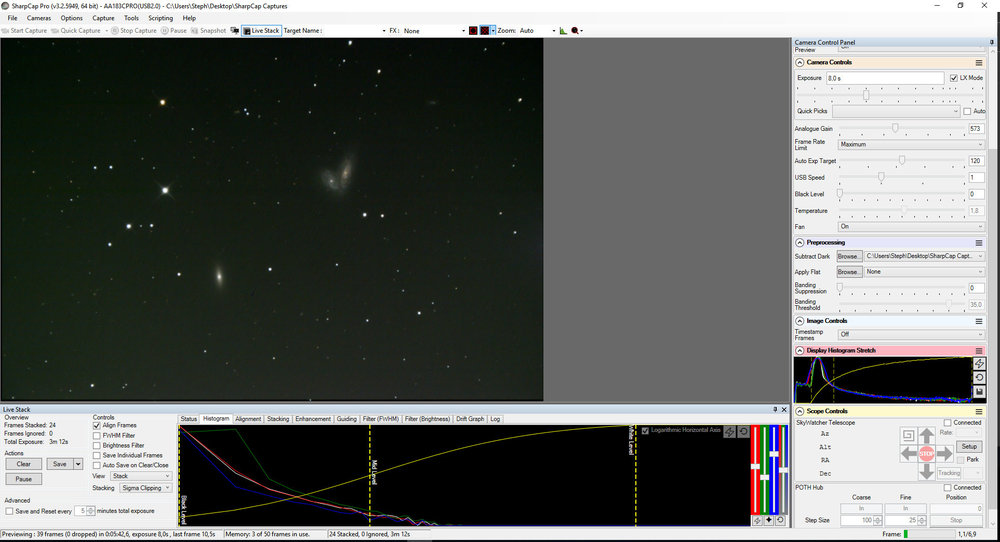Viewport: 1000px width, 542px height.
Task: Check Save Individual Frames
Action: pyautogui.click(x=97, y=455)
